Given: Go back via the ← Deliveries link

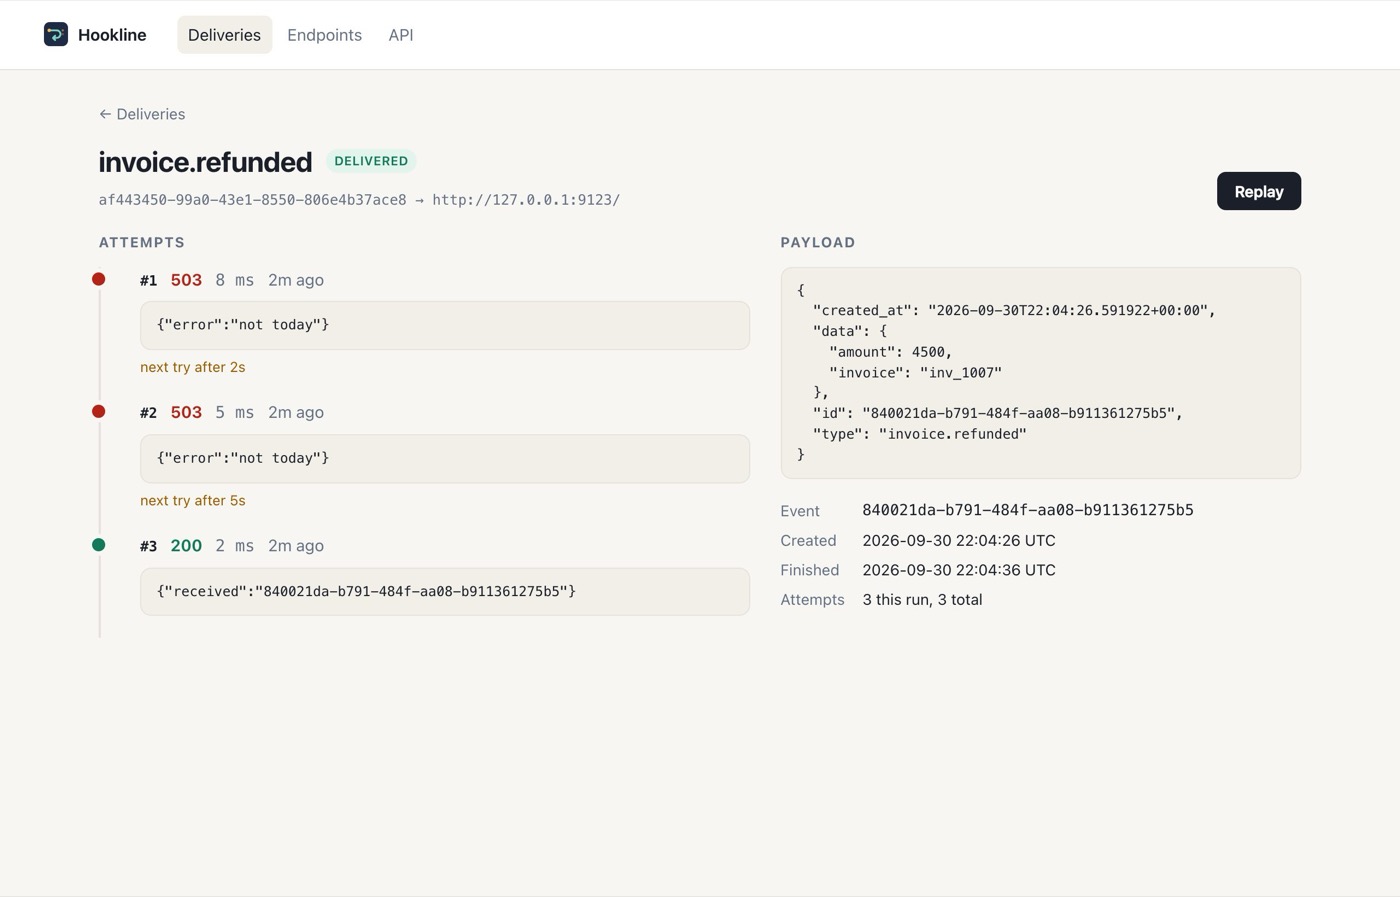Looking at the screenshot, I should (x=142, y=114).
